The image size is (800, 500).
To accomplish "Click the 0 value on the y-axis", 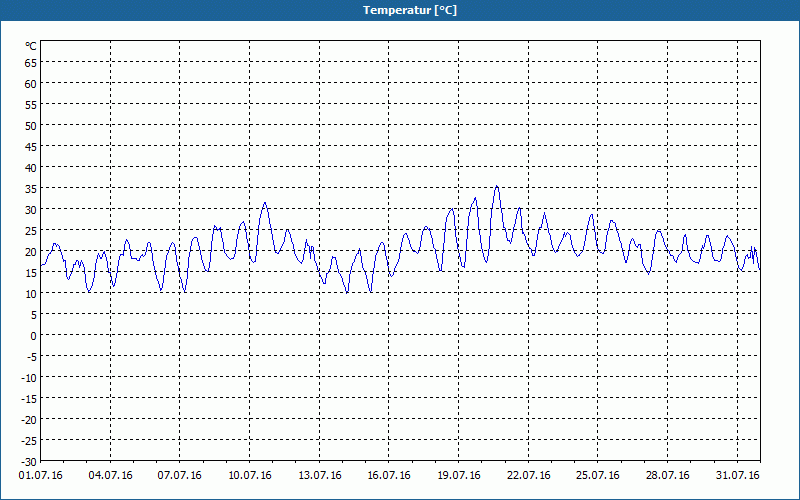I will pos(33,335).
